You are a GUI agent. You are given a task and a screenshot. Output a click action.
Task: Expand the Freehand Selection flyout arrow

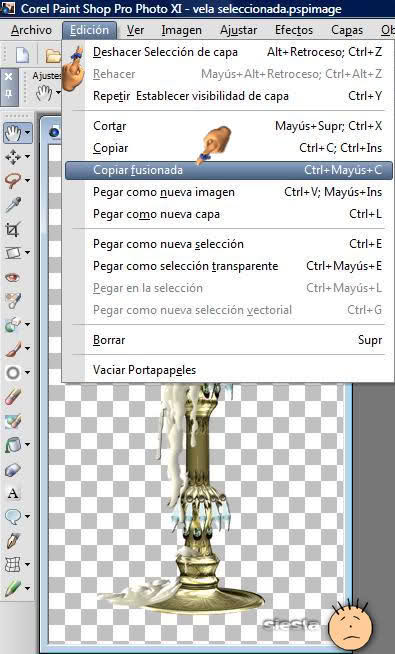tap(28, 181)
